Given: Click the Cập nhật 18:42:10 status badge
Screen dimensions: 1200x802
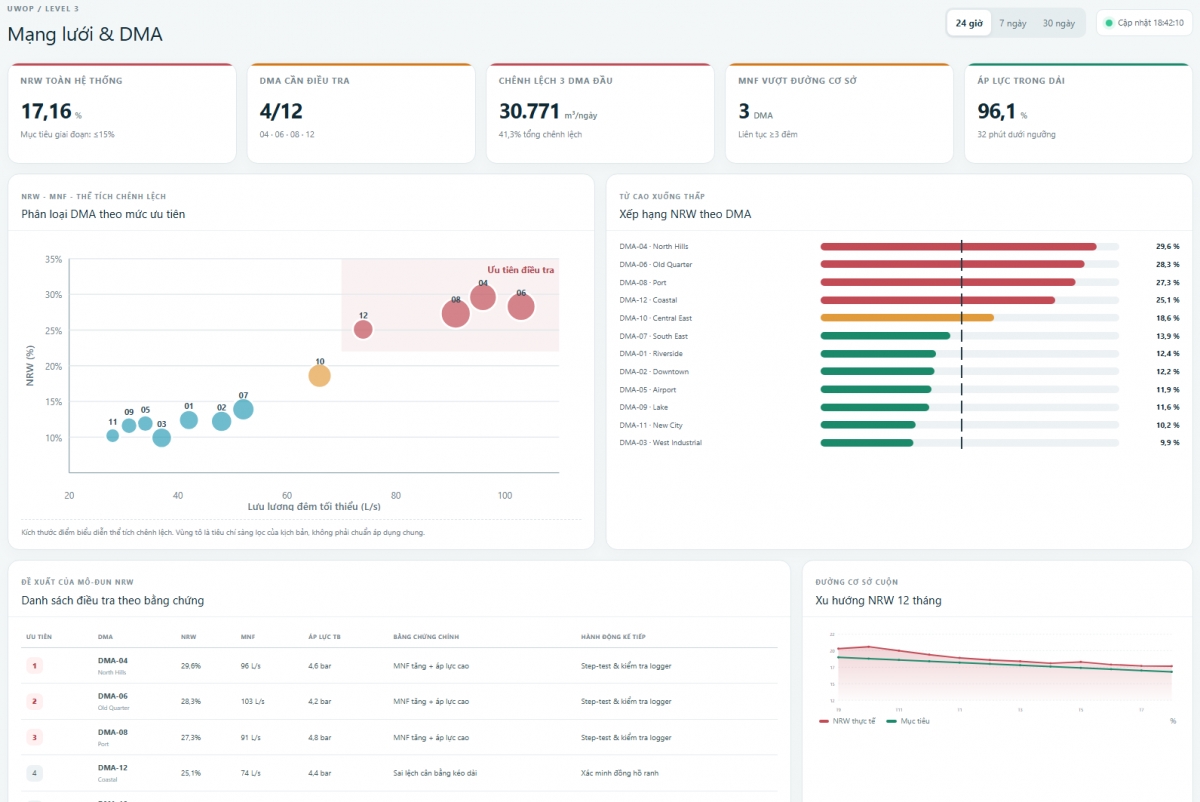Looking at the screenshot, I should (x=1144, y=23).
